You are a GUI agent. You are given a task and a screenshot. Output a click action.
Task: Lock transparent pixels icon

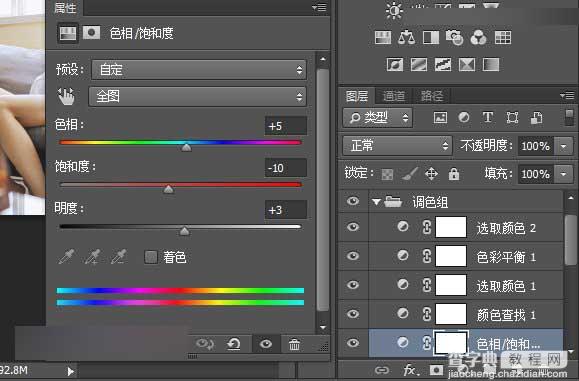387,174
